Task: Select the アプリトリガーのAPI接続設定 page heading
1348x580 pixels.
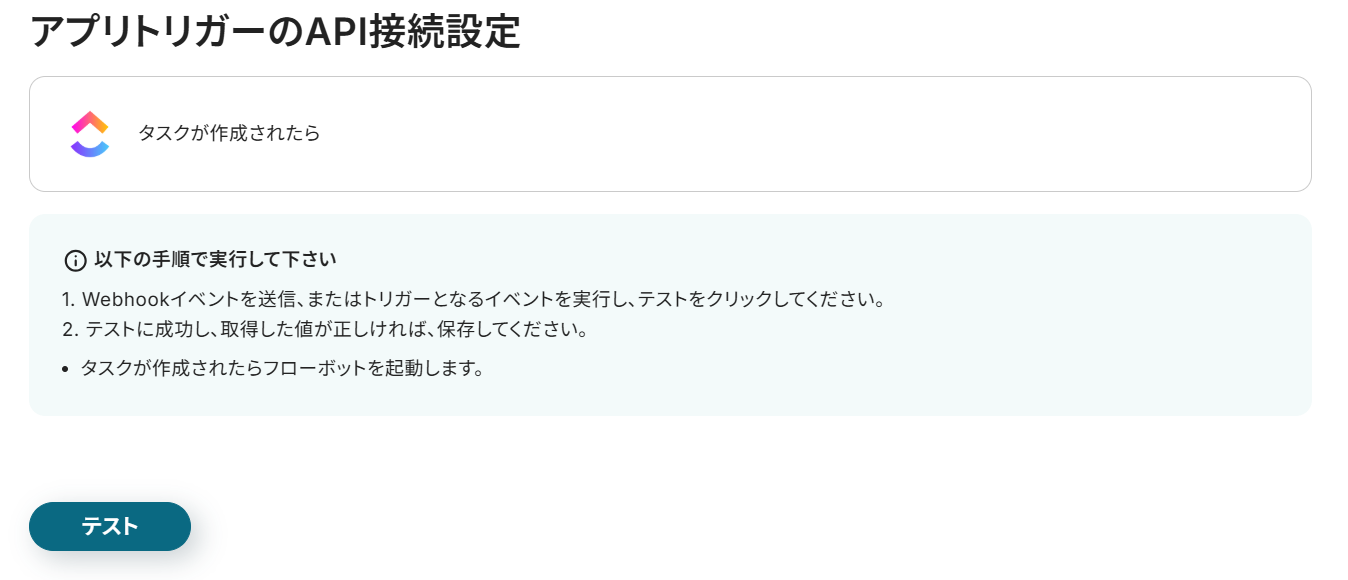Action: click(x=275, y=32)
